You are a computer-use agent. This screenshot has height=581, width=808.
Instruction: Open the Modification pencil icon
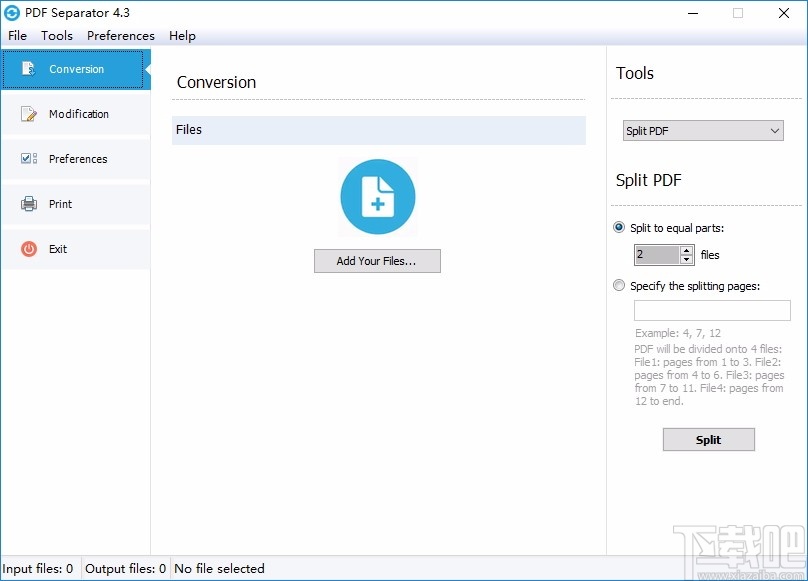(26, 113)
